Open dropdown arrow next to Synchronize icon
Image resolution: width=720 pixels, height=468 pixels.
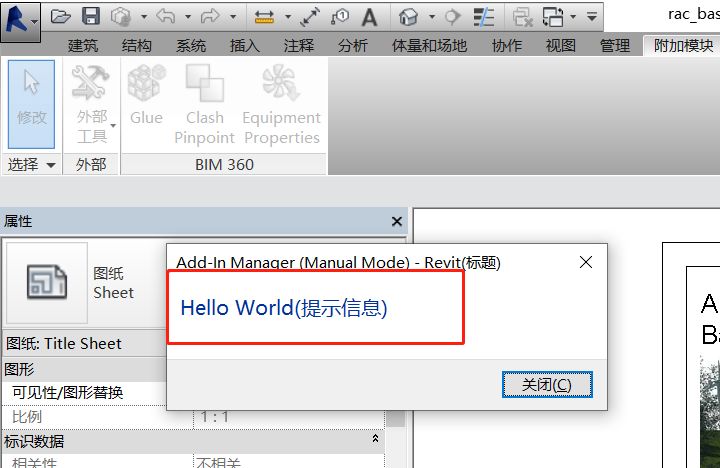144,17
